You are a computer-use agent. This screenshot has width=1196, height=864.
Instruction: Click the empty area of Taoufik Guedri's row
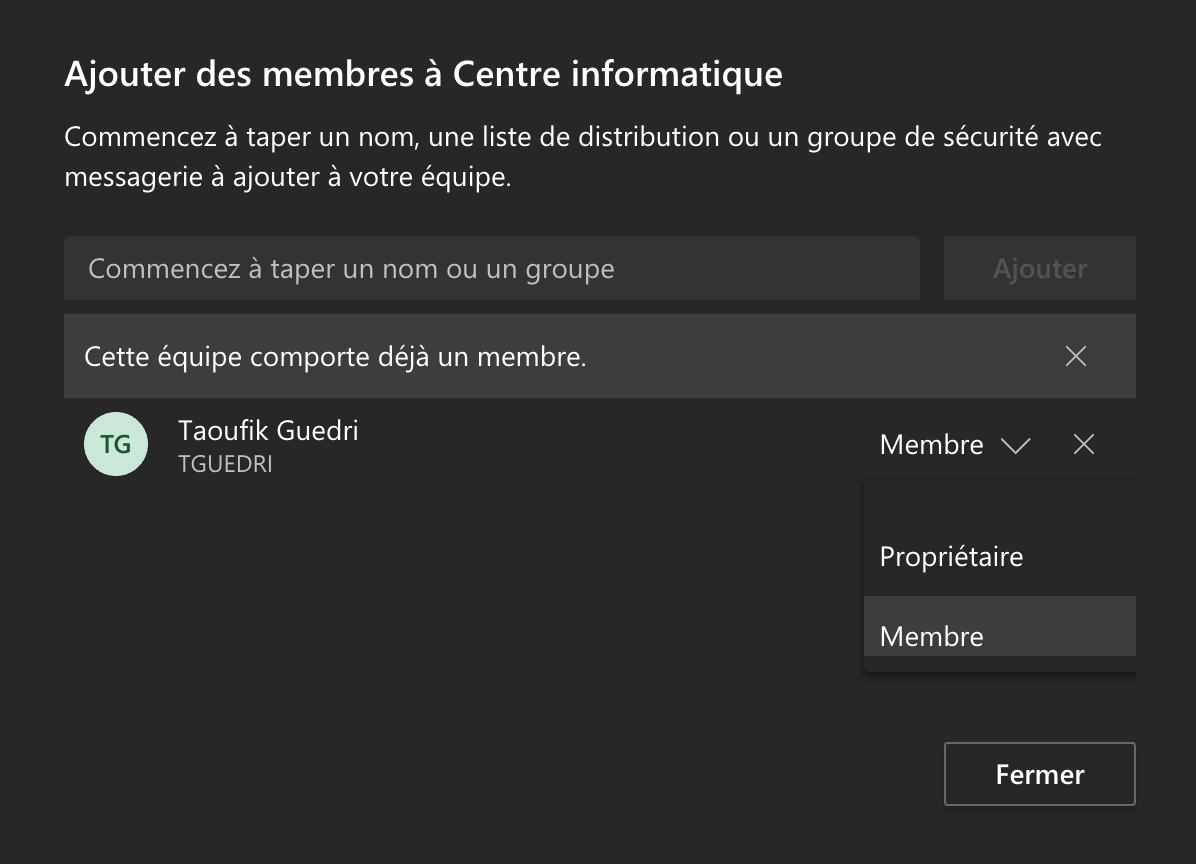(600, 445)
